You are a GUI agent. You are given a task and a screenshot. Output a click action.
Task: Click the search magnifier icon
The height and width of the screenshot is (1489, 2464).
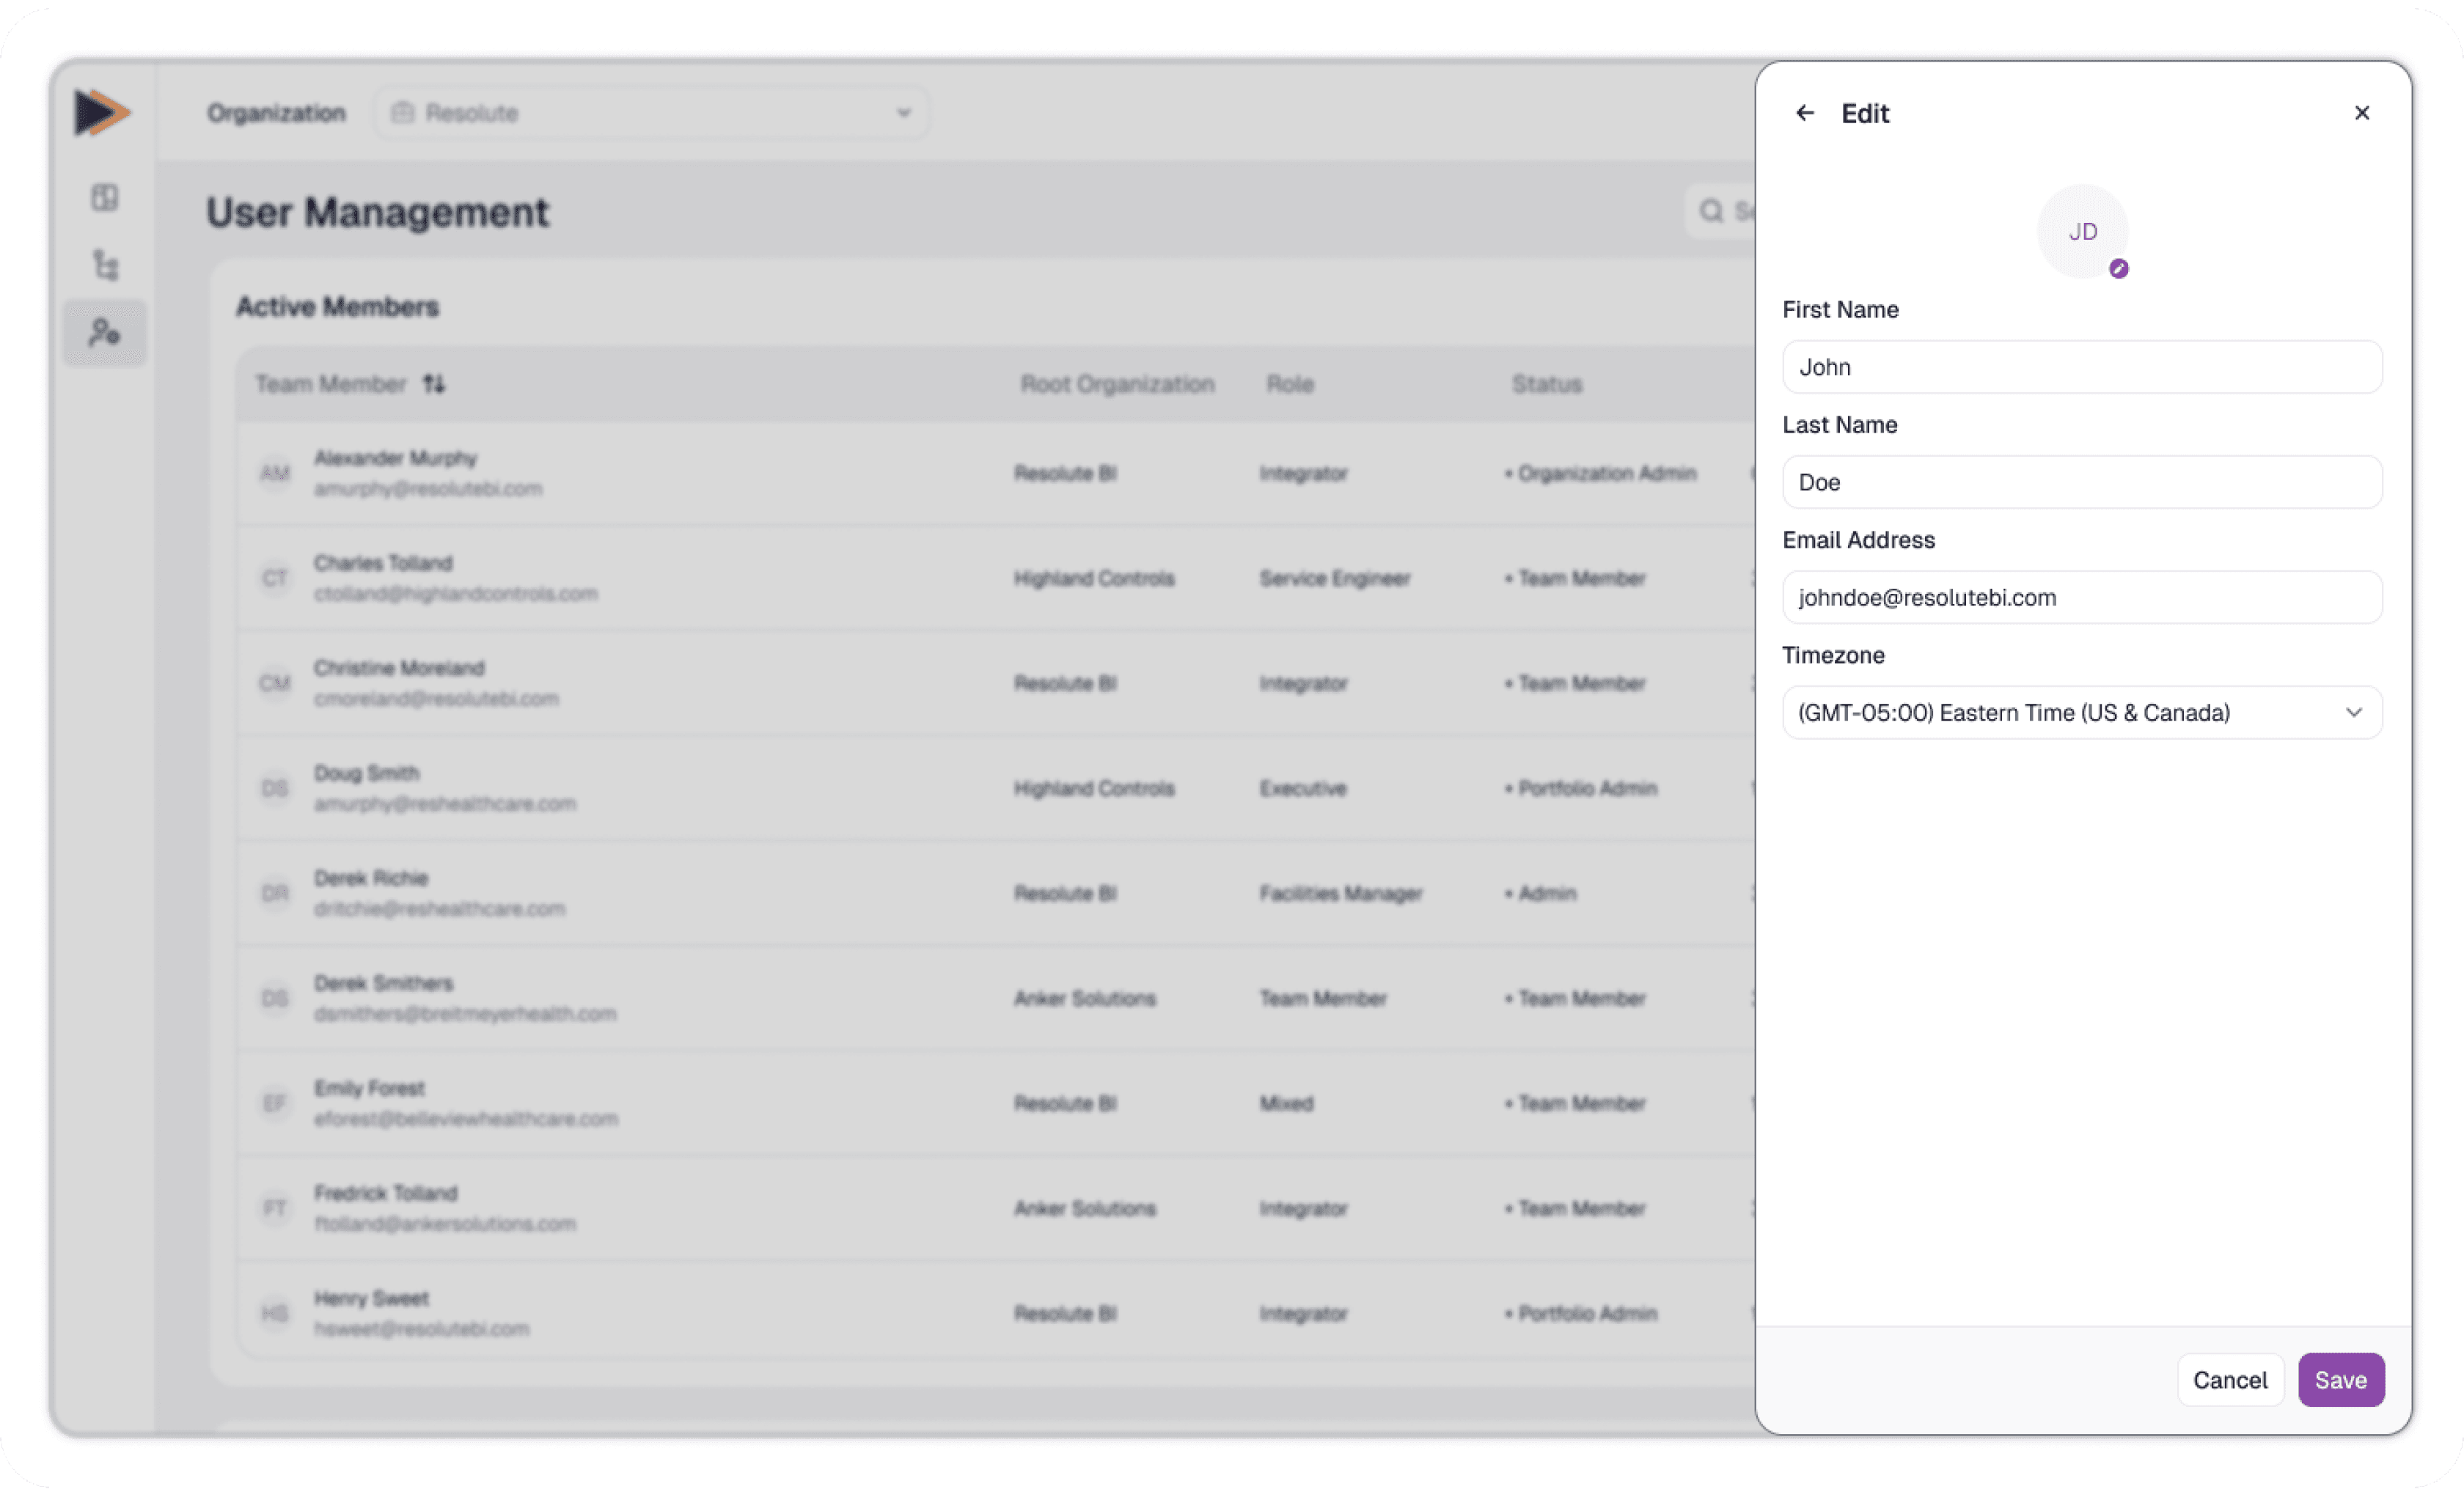pos(1711,211)
